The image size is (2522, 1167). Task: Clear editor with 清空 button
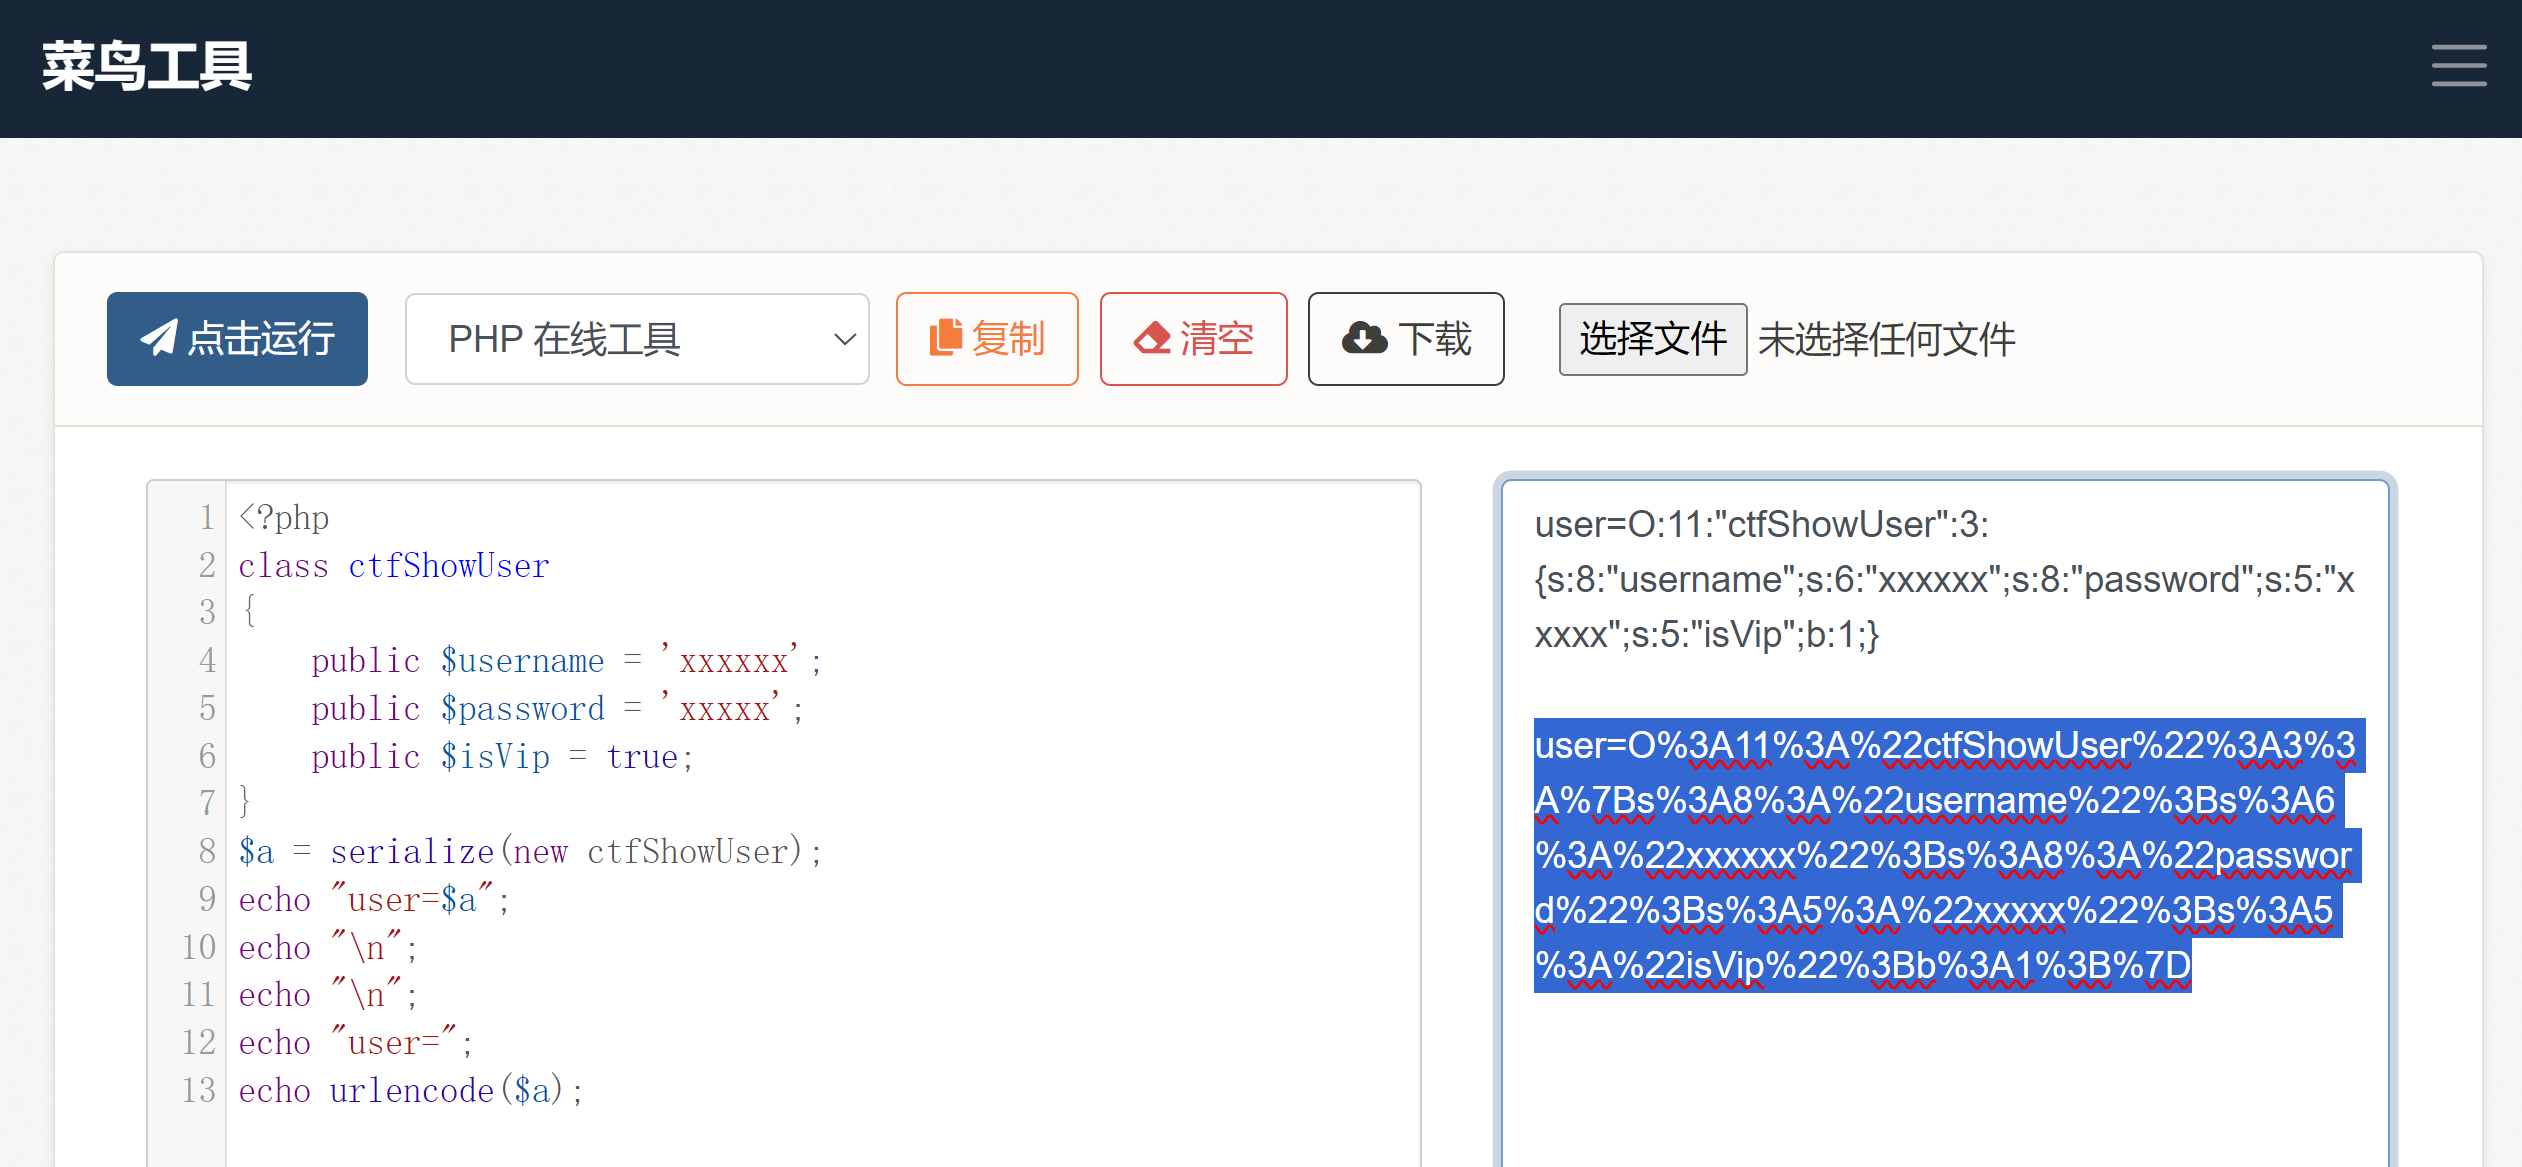(1193, 339)
